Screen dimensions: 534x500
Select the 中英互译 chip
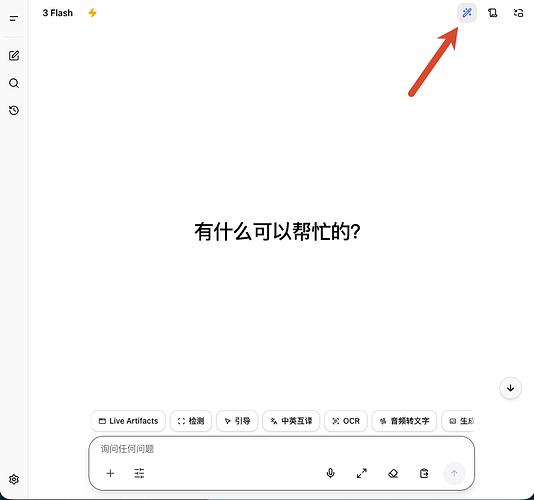291,421
